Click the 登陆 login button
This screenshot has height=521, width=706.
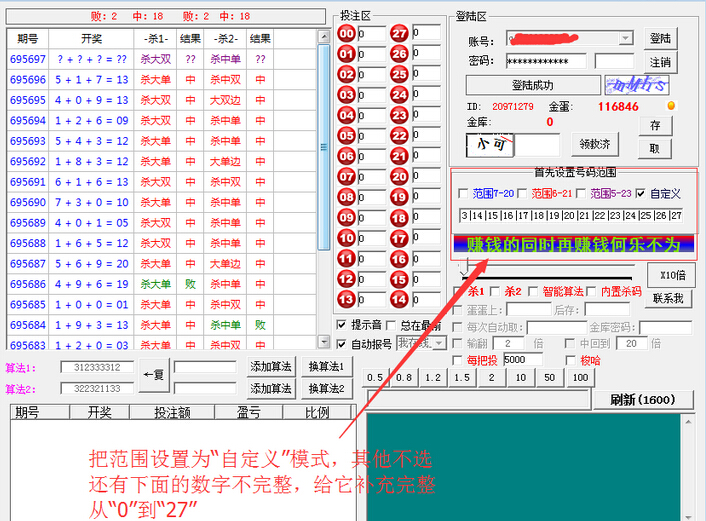[x=660, y=38]
